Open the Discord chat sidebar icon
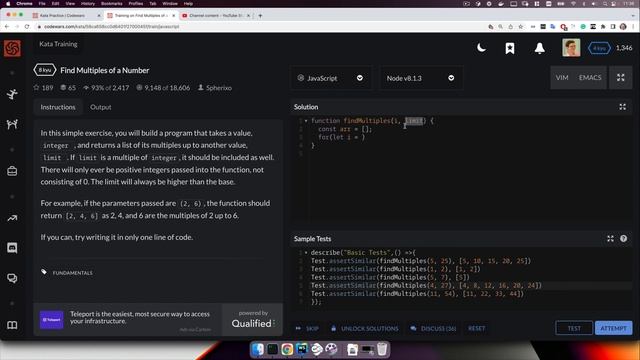Screen dimensions: 640x360 [12, 248]
